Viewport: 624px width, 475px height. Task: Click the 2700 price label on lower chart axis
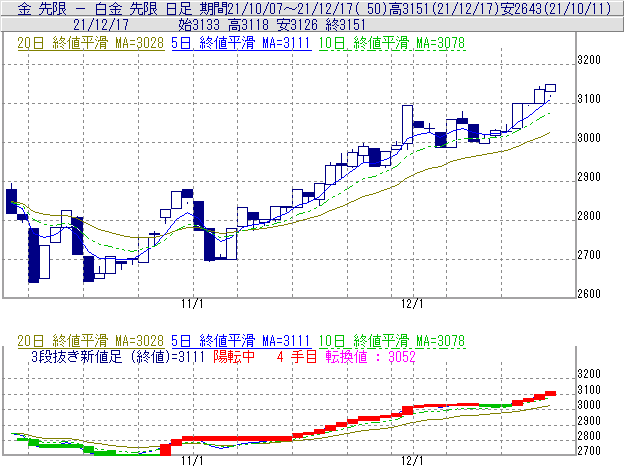coord(589,451)
